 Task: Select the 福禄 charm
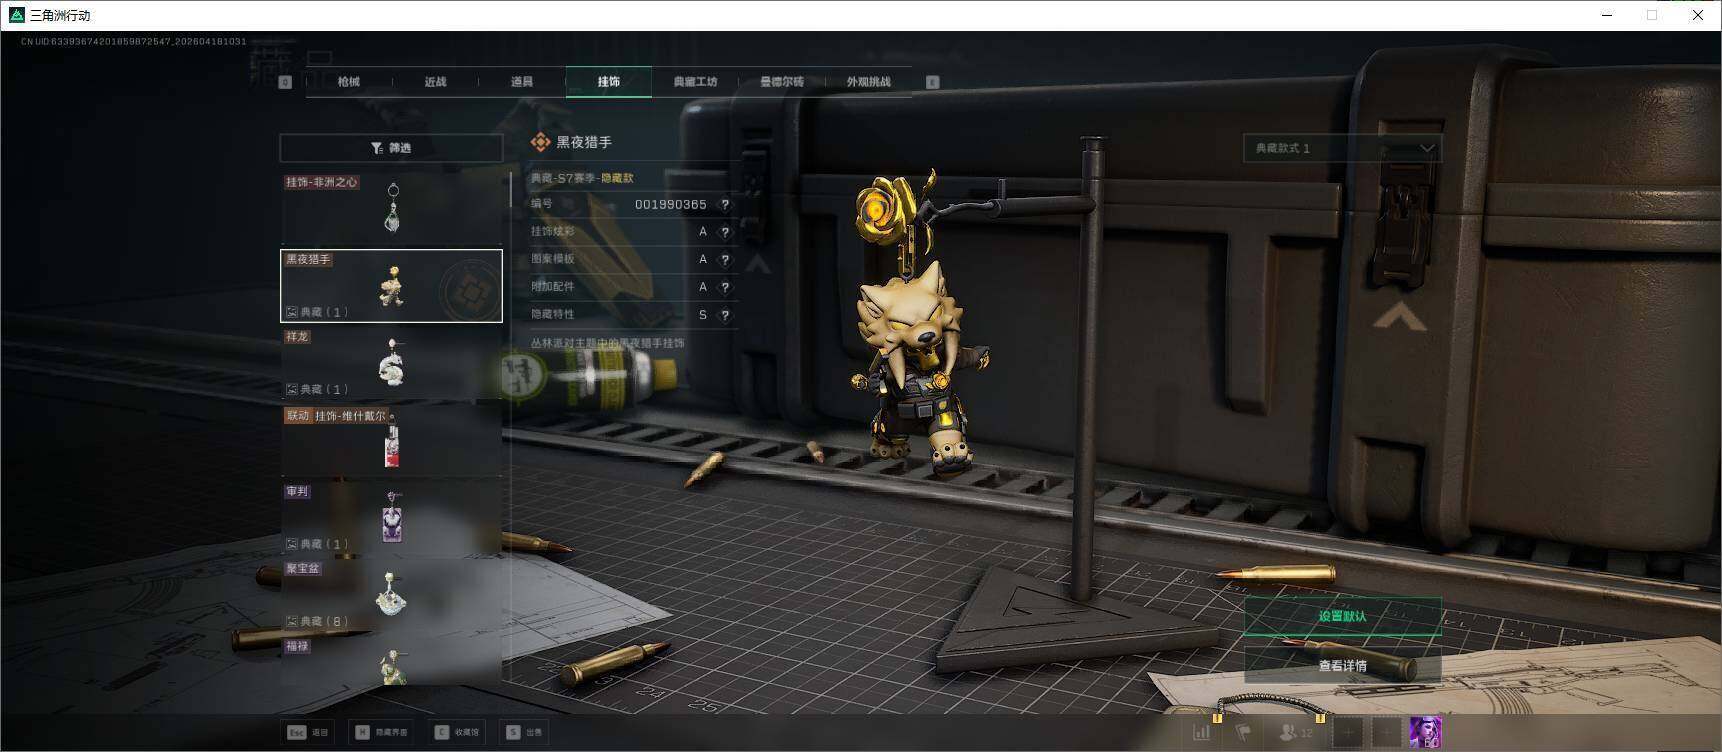coord(391,661)
